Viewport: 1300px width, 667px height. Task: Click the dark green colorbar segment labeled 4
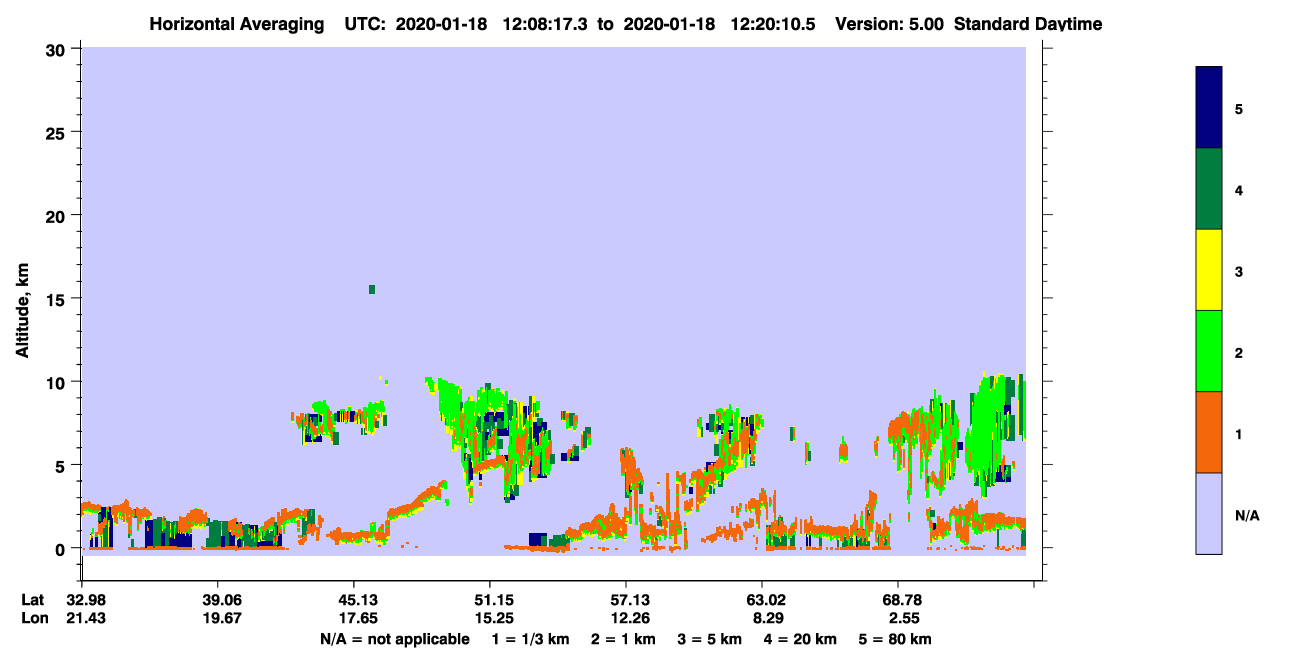coord(1209,189)
